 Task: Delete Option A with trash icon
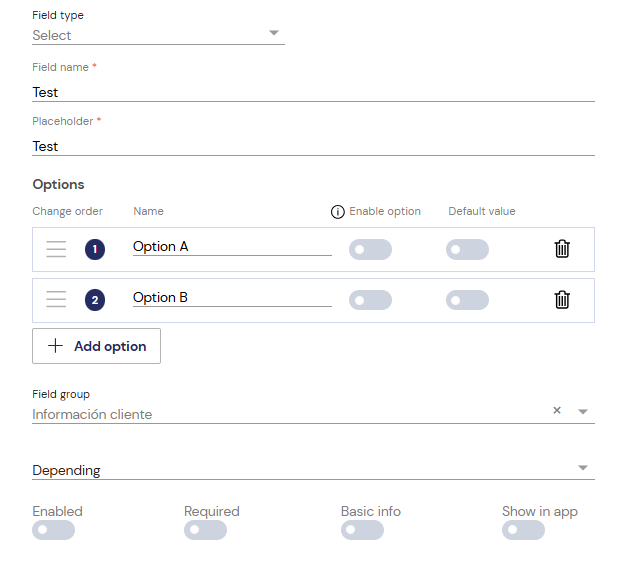tap(562, 249)
